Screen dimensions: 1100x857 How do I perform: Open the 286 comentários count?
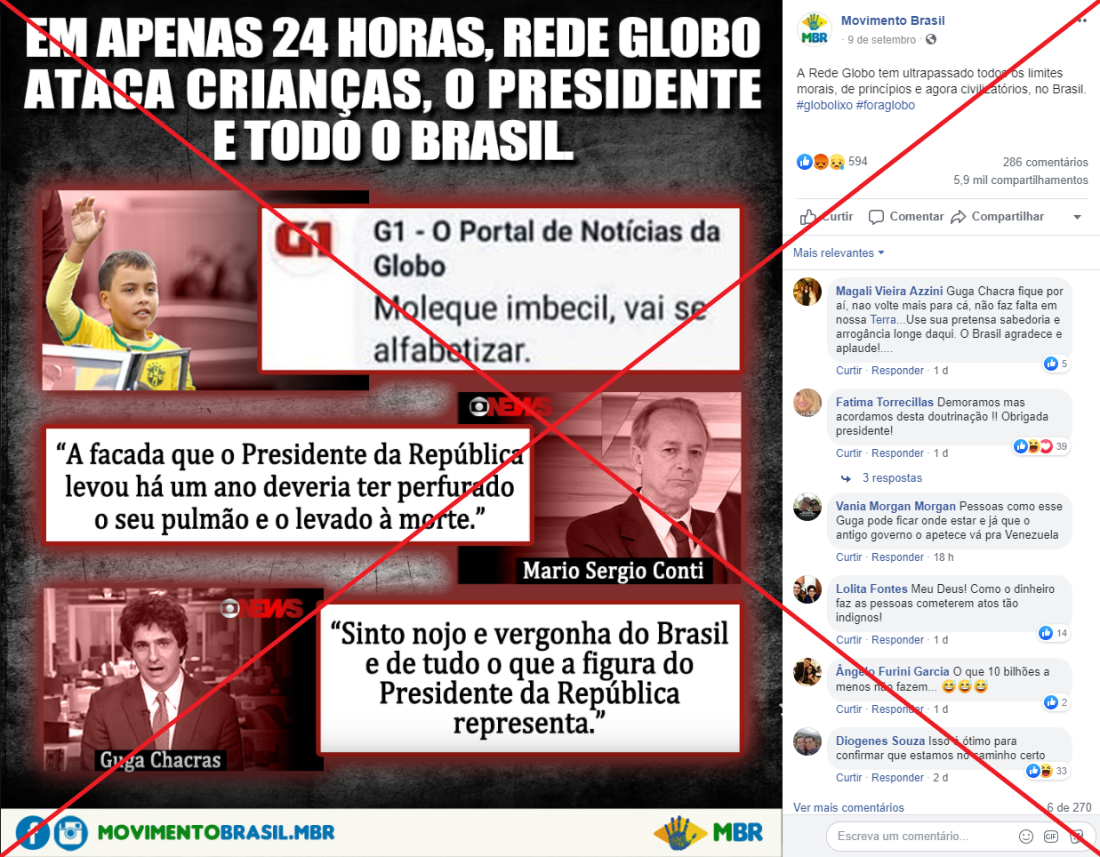(x=1045, y=162)
